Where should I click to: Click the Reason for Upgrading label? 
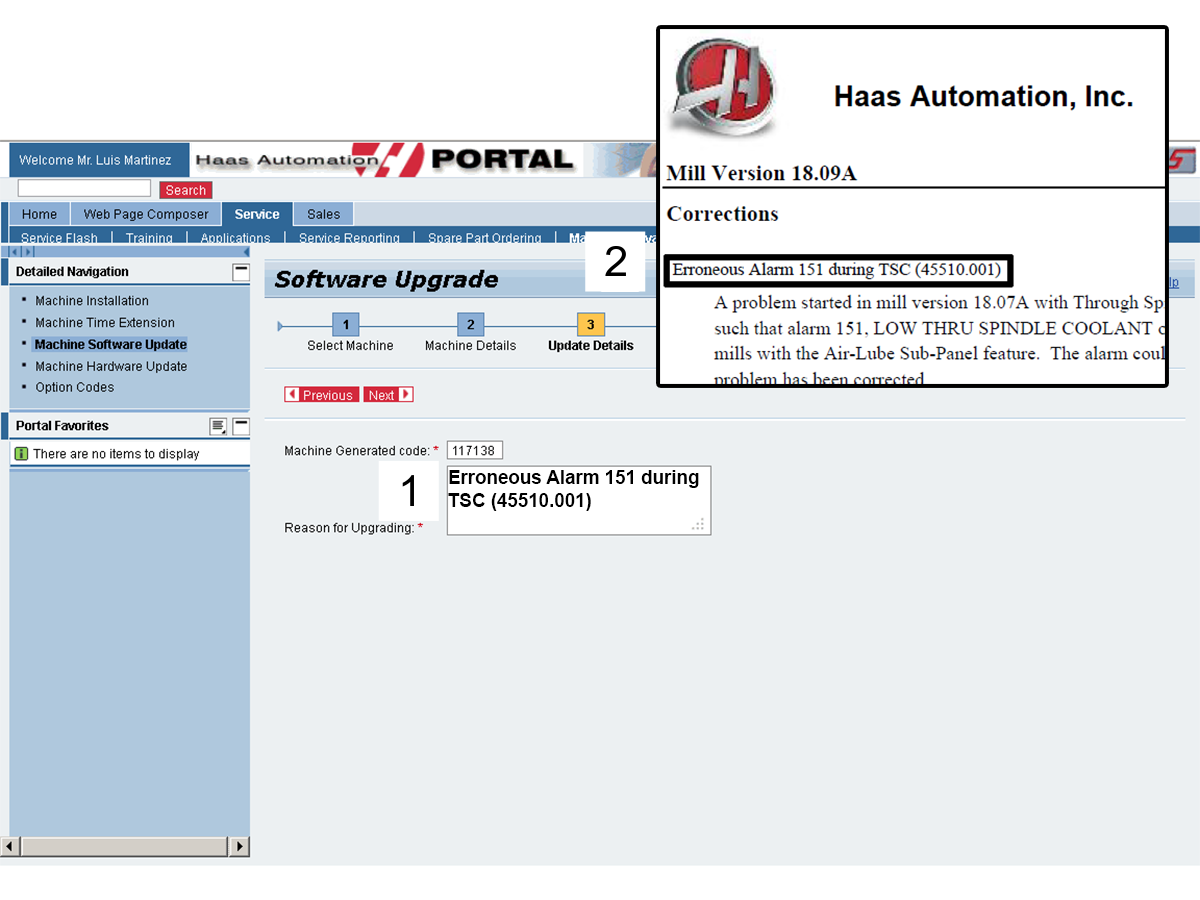pyautogui.click(x=349, y=528)
